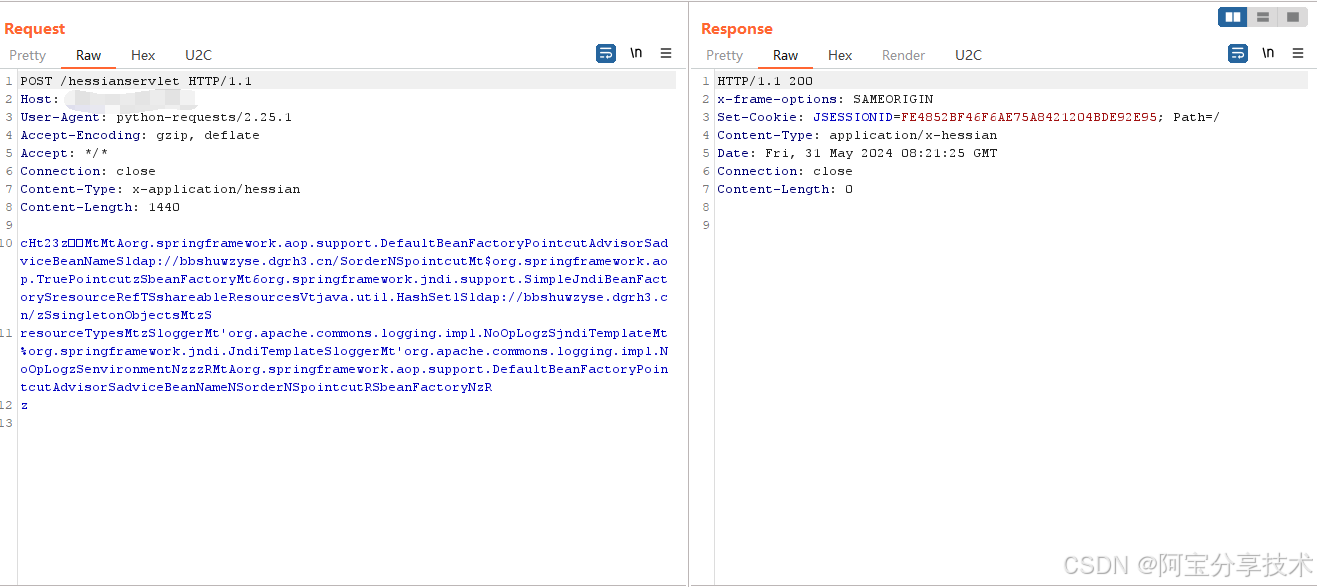Click the HTTP/1.1 200 status line
The height and width of the screenshot is (587, 1317).
[x=765, y=81]
